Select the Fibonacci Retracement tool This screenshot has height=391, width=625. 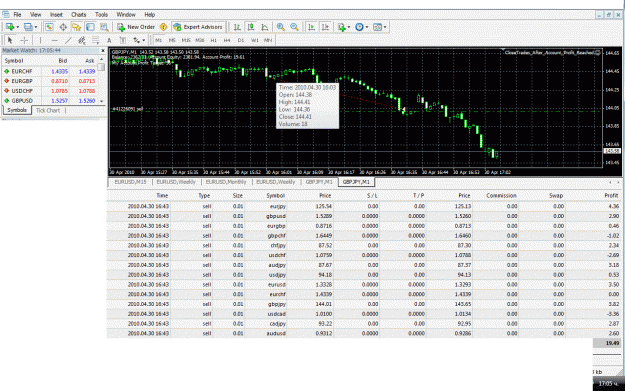[x=95, y=40]
